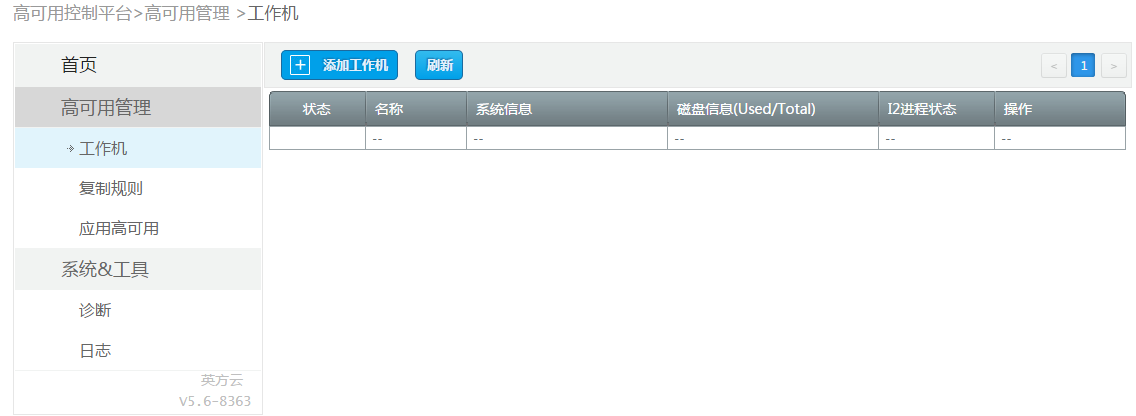Image resolution: width=1136 pixels, height=416 pixels.
Task: Collapse the 系统&工具 sidebar section
Action: pyautogui.click(x=138, y=270)
